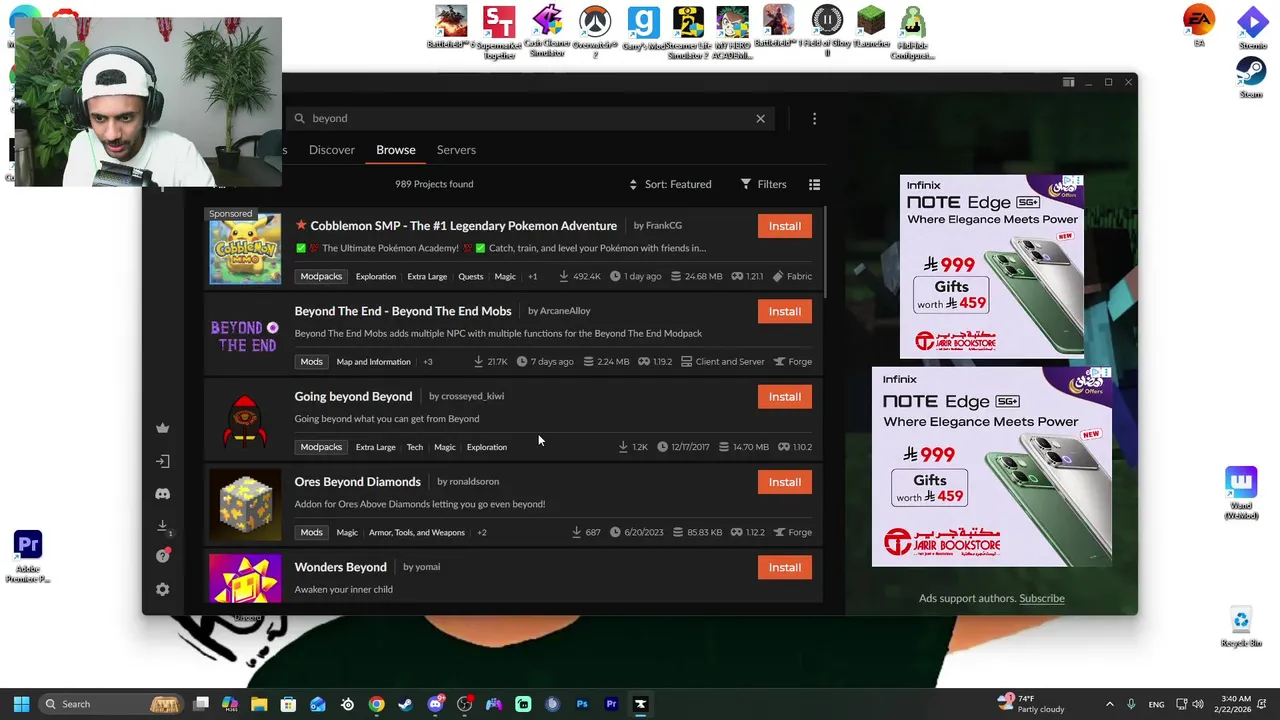Screen dimensions: 1280x720
Task: Switch to the Discover tab
Action: coord(331,150)
